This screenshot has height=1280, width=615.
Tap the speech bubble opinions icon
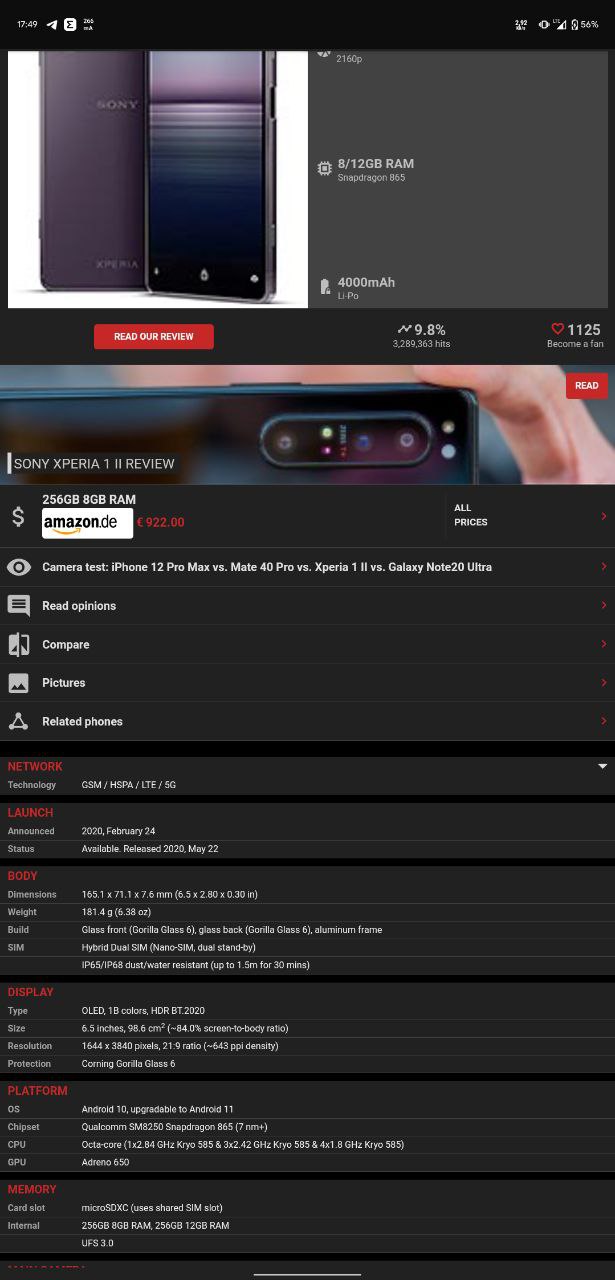point(19,606)
